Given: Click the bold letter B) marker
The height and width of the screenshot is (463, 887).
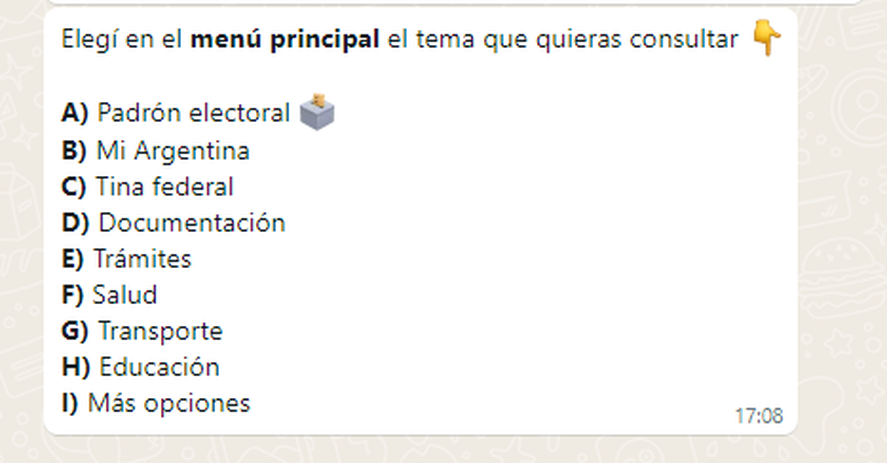Looking at the screenshot, I should pyautogui.click(x=74, y=151).
